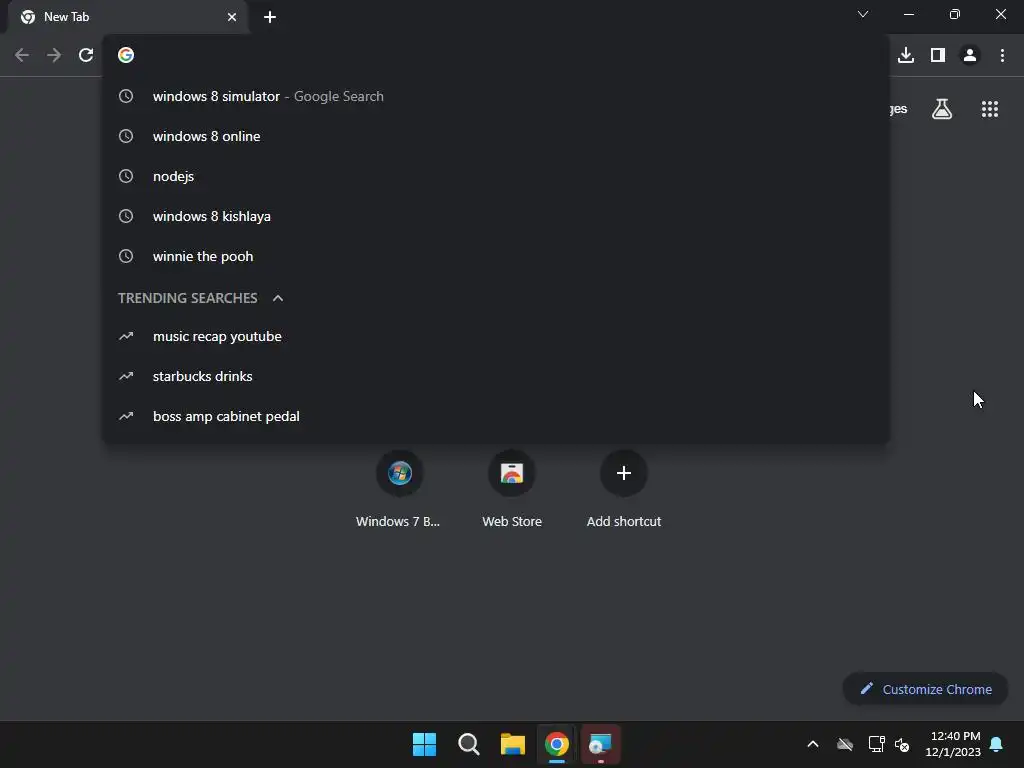1024x768 pixels.
Task: Open the tab search chevron in the title bar
Action: (863, 14)
